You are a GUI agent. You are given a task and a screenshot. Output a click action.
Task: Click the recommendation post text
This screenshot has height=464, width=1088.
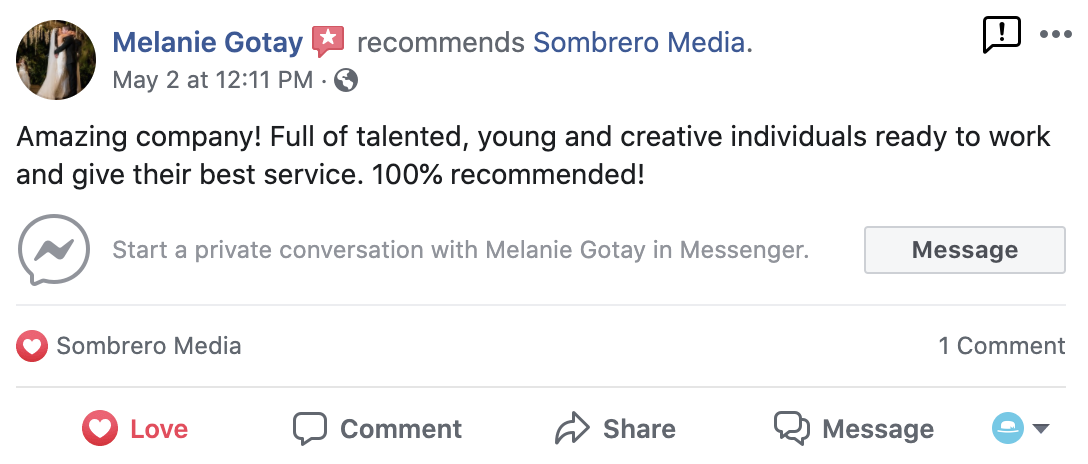click(x=533, y=155)
